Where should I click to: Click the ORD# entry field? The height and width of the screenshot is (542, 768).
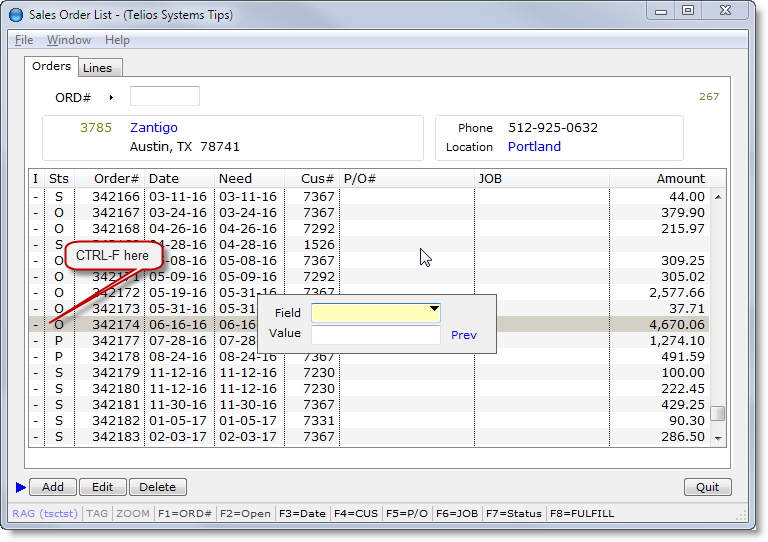coord(165,97)
